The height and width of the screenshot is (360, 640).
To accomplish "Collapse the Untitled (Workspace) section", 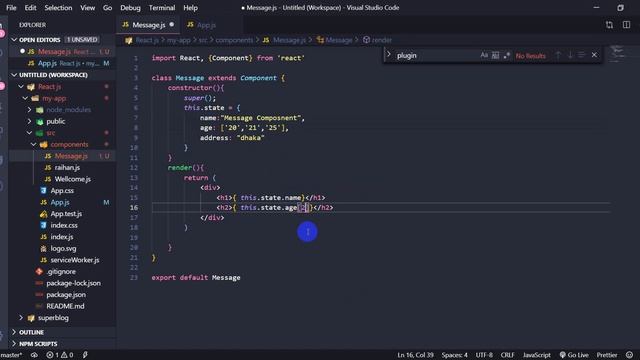I will [x=14, y=75].
